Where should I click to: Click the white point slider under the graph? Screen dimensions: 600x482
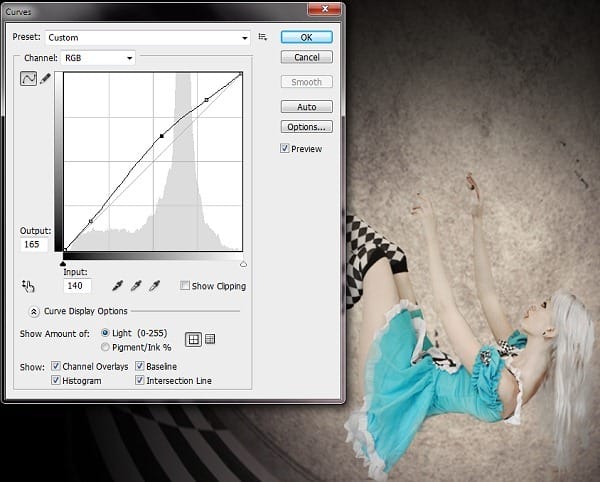tap(244, 263)
